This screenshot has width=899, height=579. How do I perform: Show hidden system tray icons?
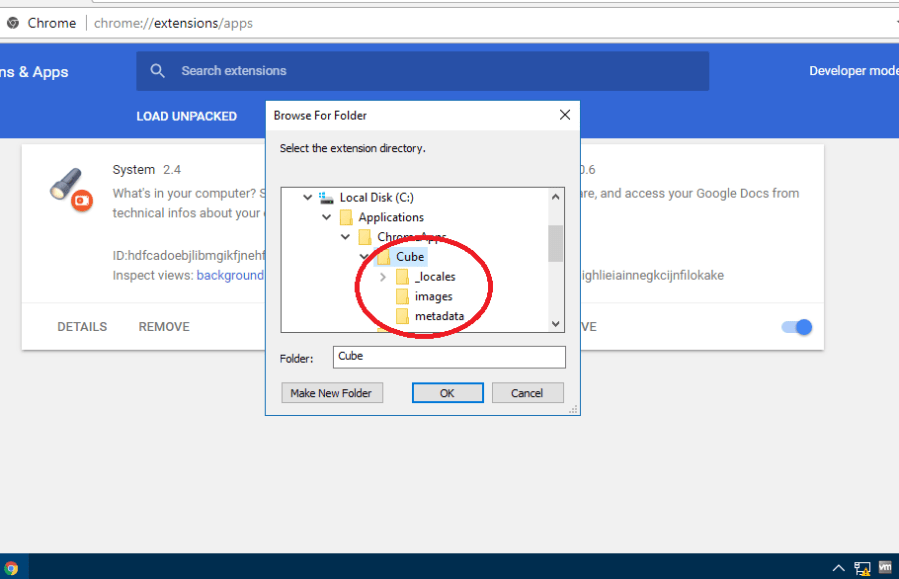click(838, 568)
